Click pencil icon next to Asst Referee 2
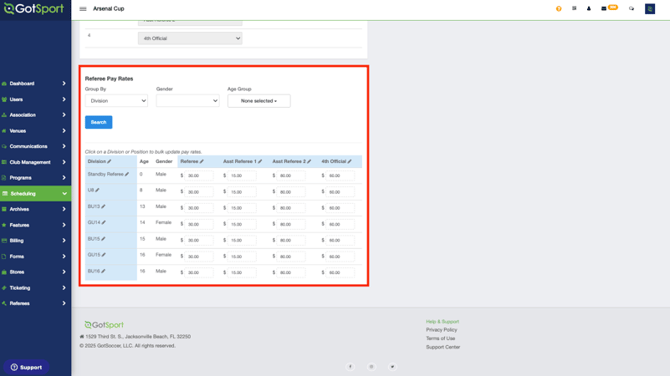The image size is (670, 376). (309, 162)
